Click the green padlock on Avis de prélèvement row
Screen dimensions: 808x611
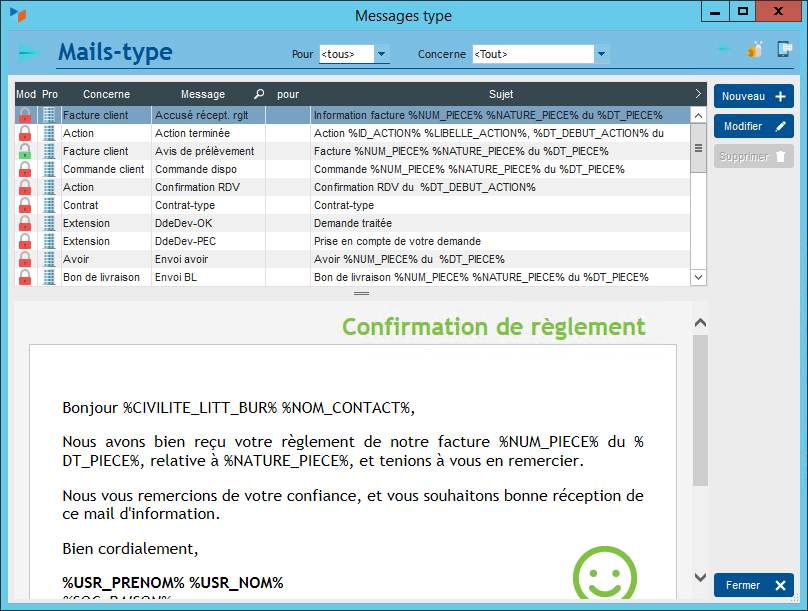(x=25, y=152)
